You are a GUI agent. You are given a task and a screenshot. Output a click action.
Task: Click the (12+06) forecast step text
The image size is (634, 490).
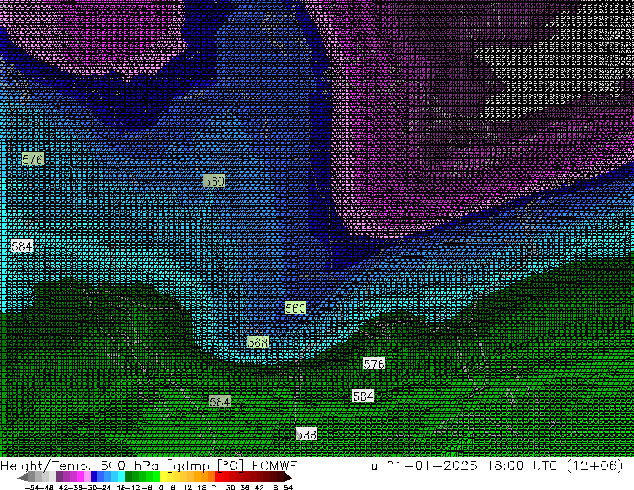(x=595, y=466)
